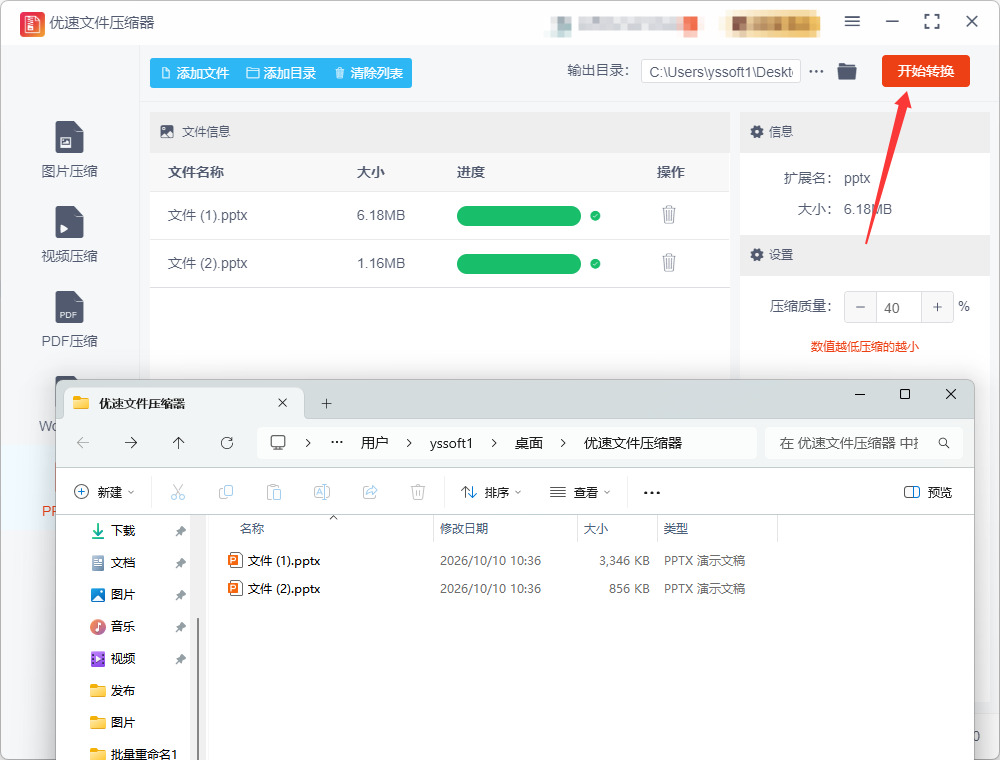Viewport: 1000px width, 760px height.
Task: Open the 图片压缩 image compression tool
Action: pos(69,150)
